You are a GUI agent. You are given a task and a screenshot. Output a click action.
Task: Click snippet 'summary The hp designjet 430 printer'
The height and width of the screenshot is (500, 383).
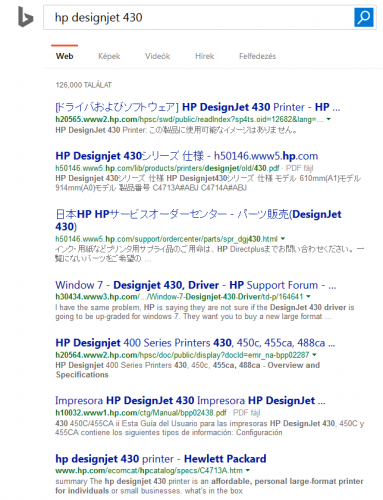(209, 486)
